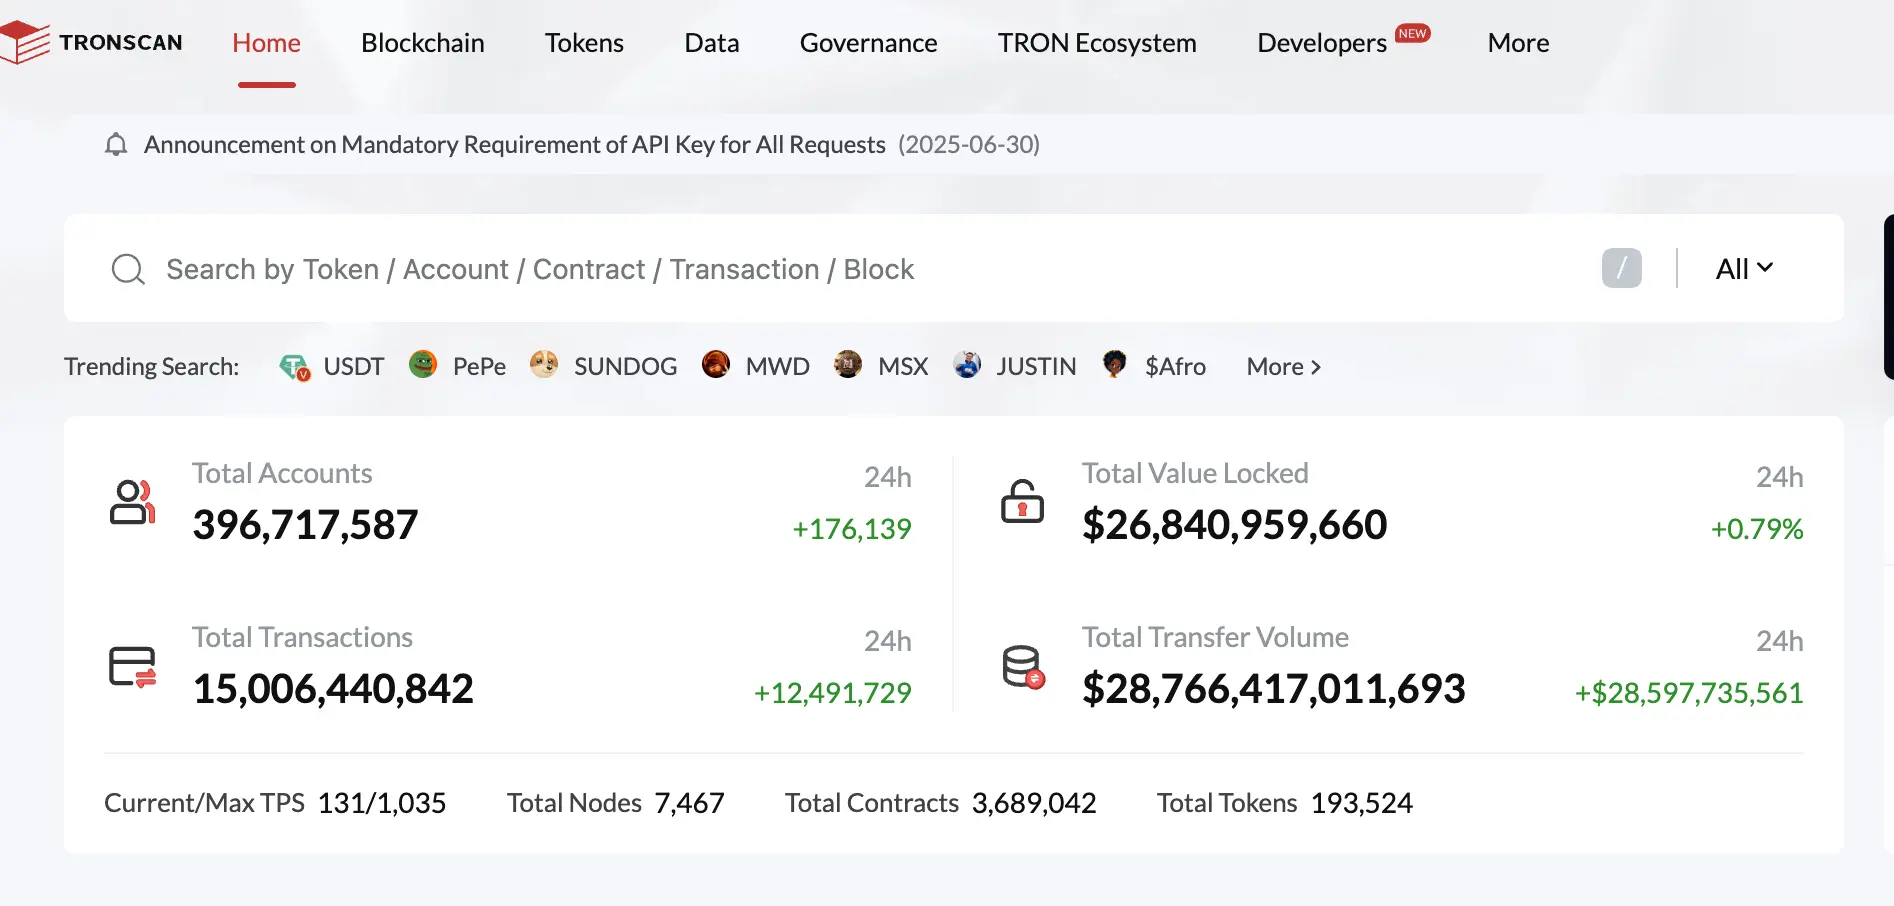The image size is (1894, 906).
Task: Click the Total Contracts count 3,689,042
Action: [1034, 803]
